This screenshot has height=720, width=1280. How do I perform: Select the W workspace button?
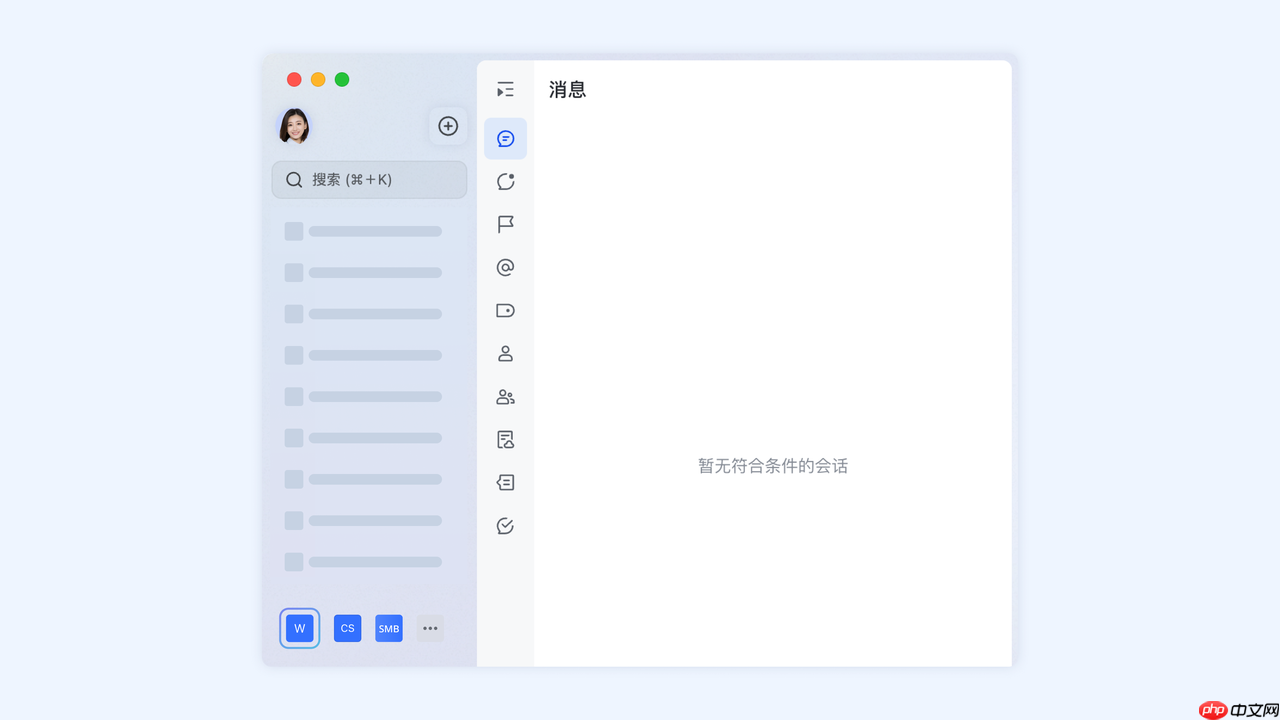(x=300, y=628)
